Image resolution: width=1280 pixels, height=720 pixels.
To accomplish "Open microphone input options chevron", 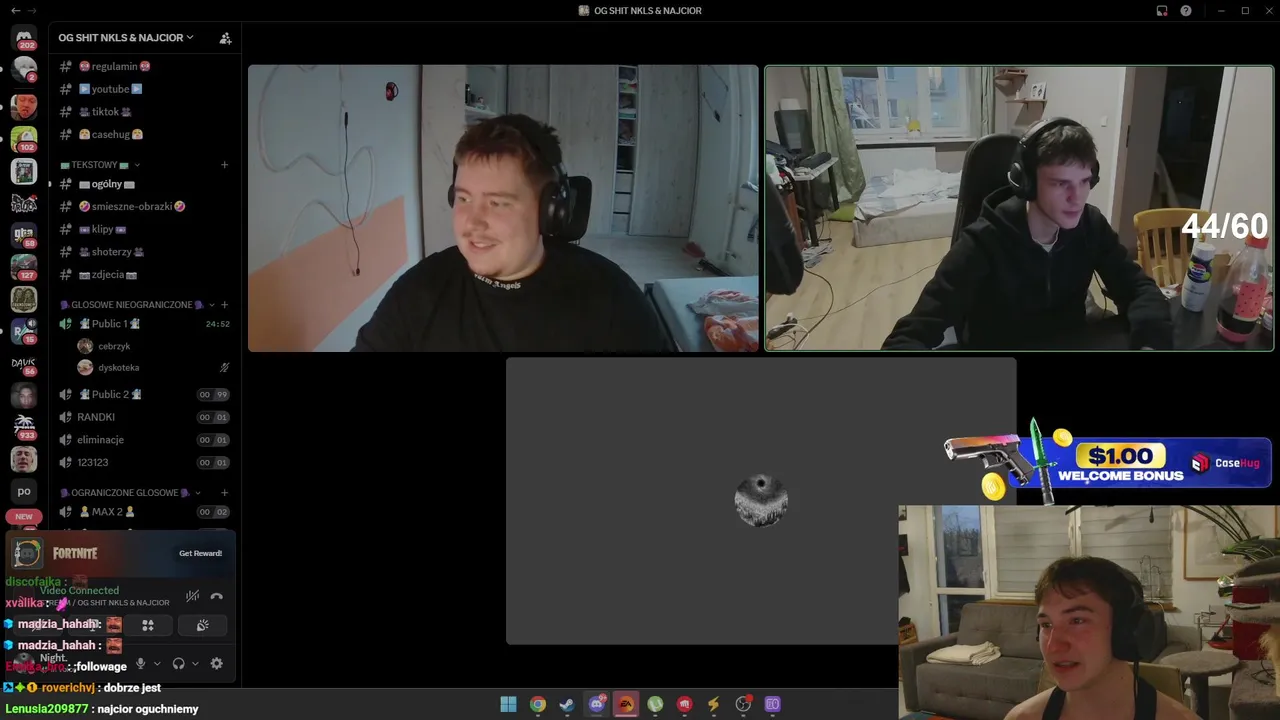I will 156,664.
